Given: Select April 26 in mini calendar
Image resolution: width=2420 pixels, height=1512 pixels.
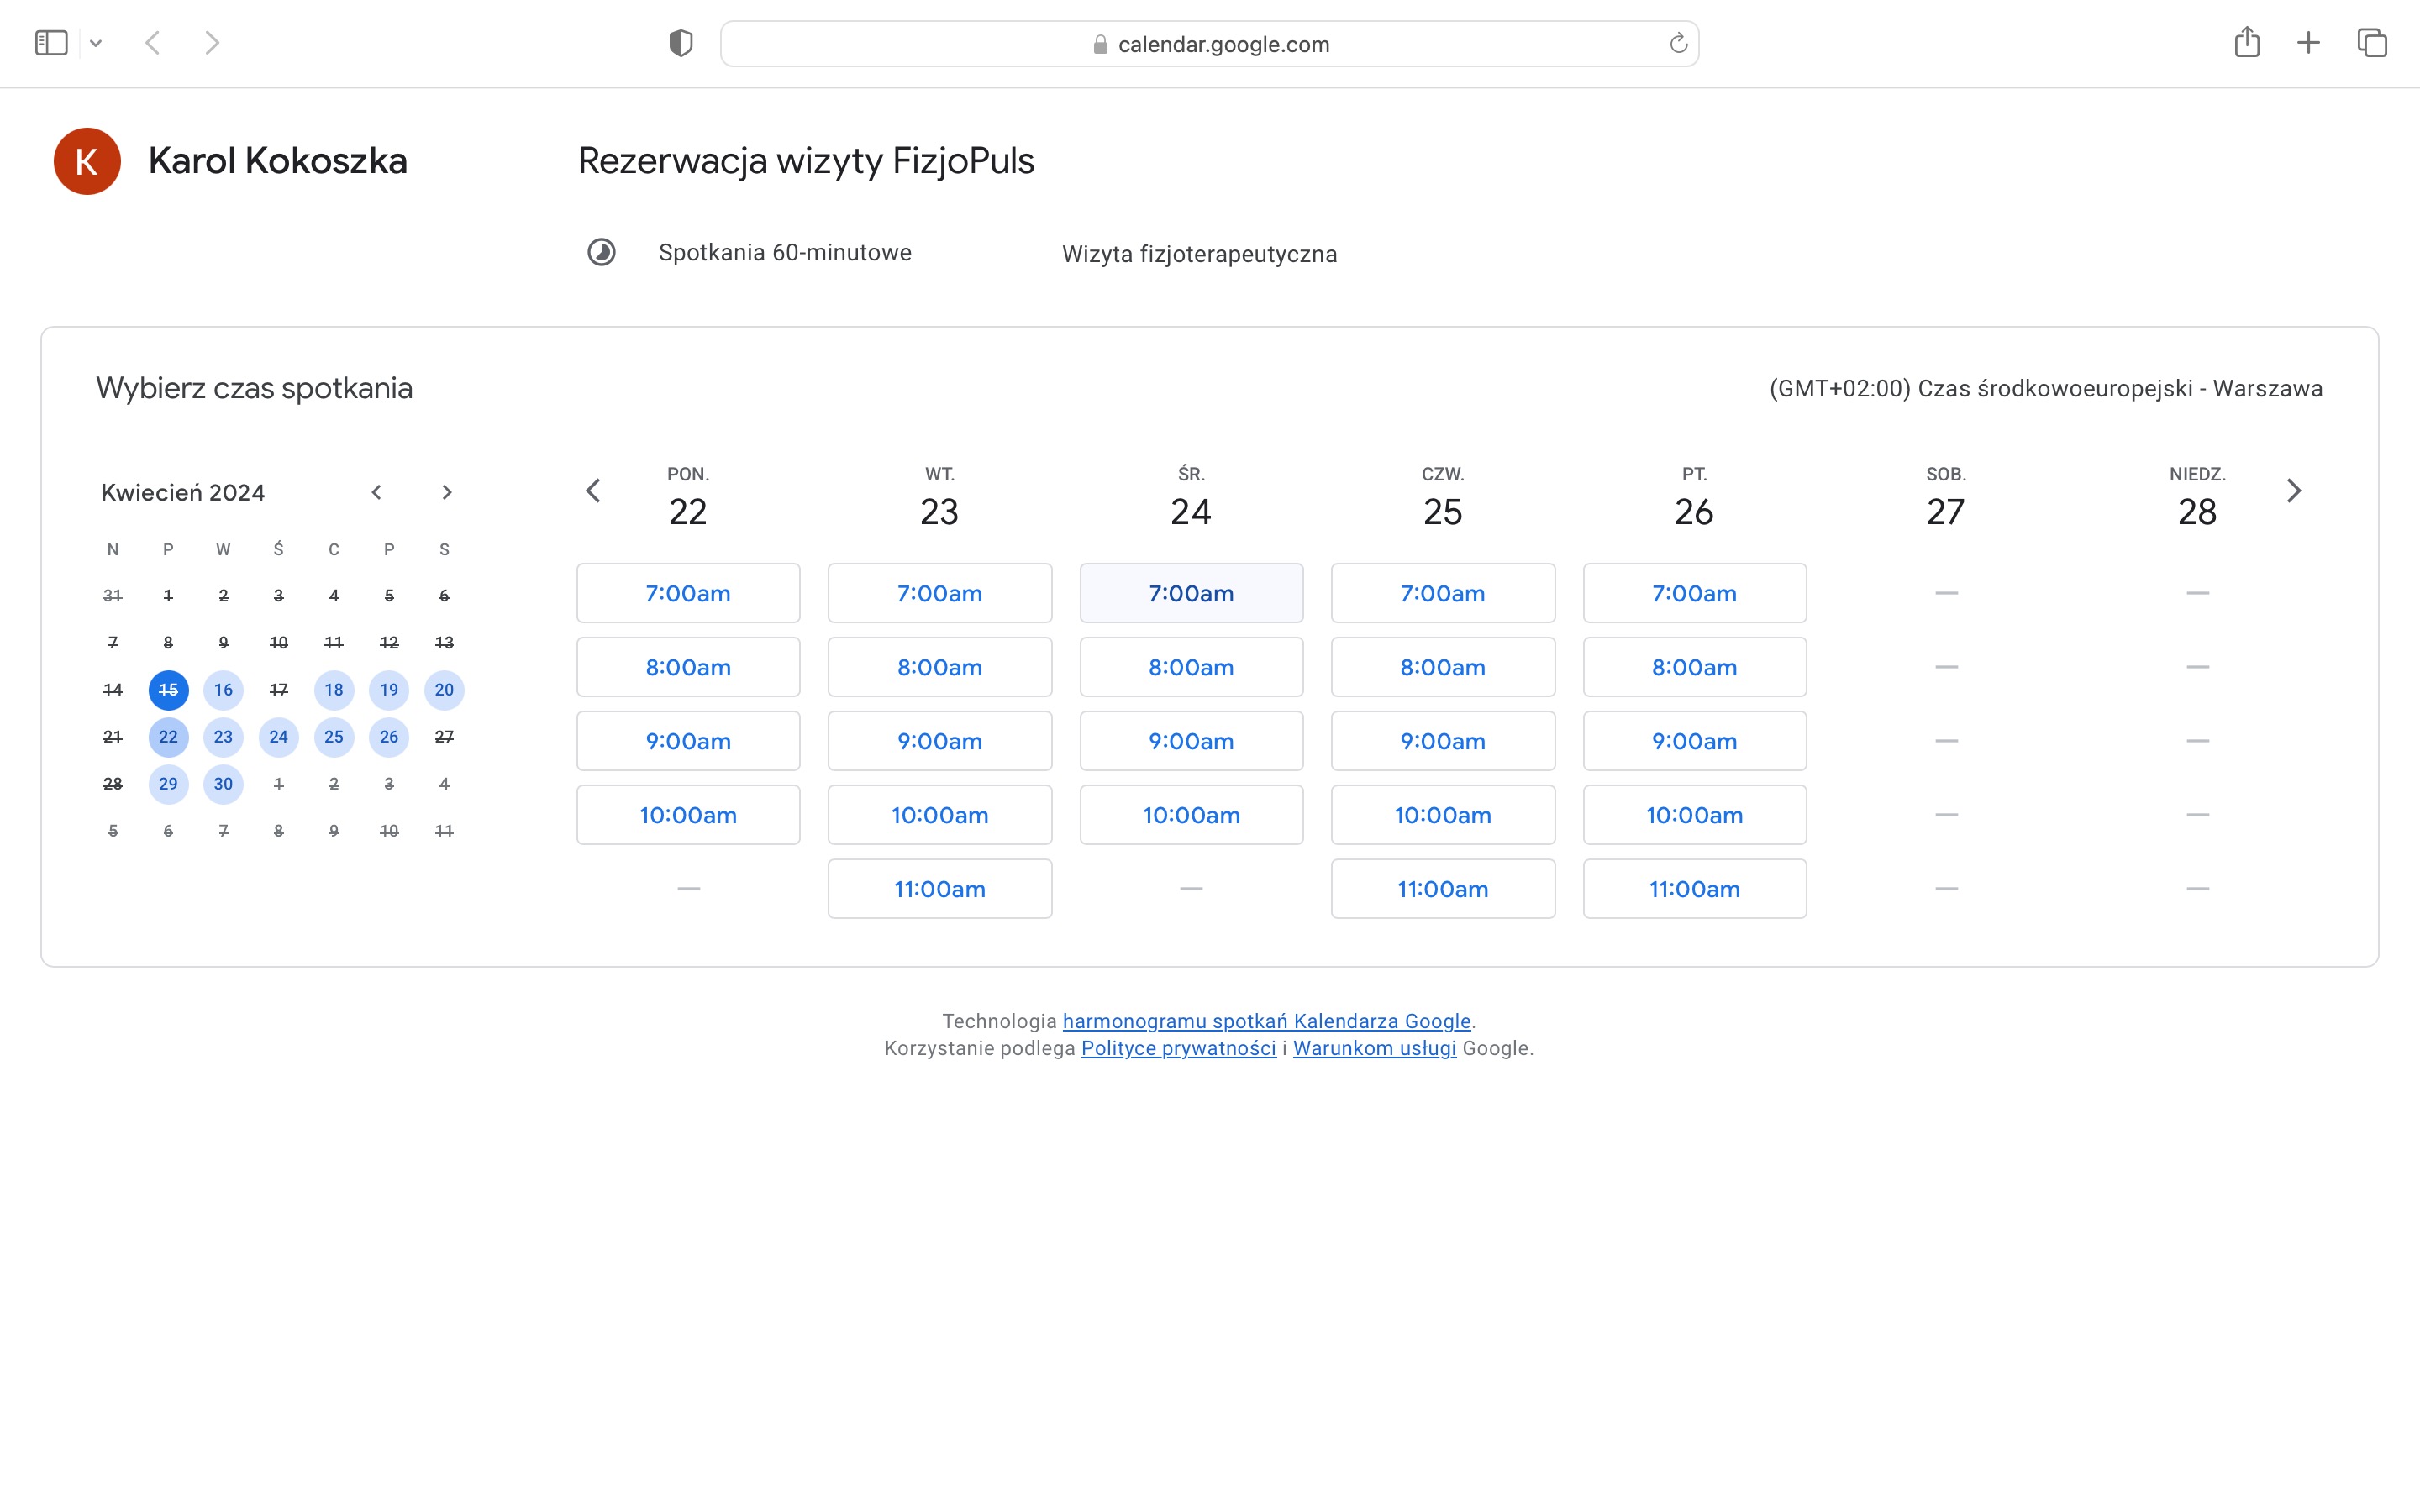Looking at the screenshot, I should [x=389, y=737].
